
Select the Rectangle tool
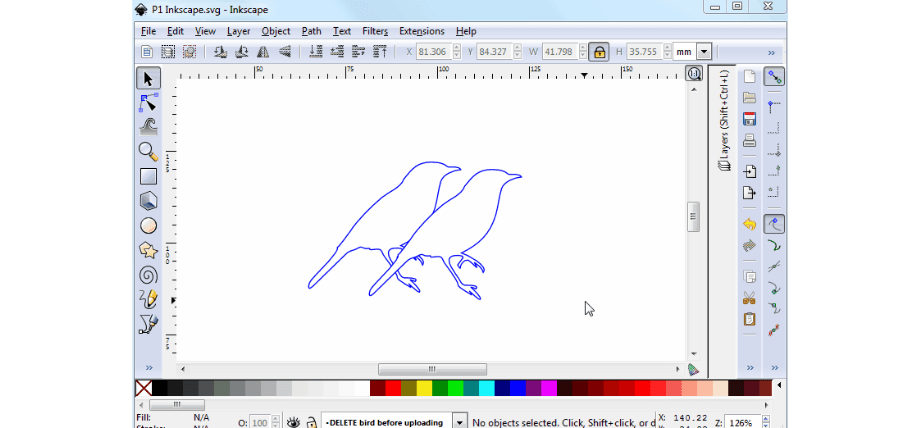click(x=148, y=176)
